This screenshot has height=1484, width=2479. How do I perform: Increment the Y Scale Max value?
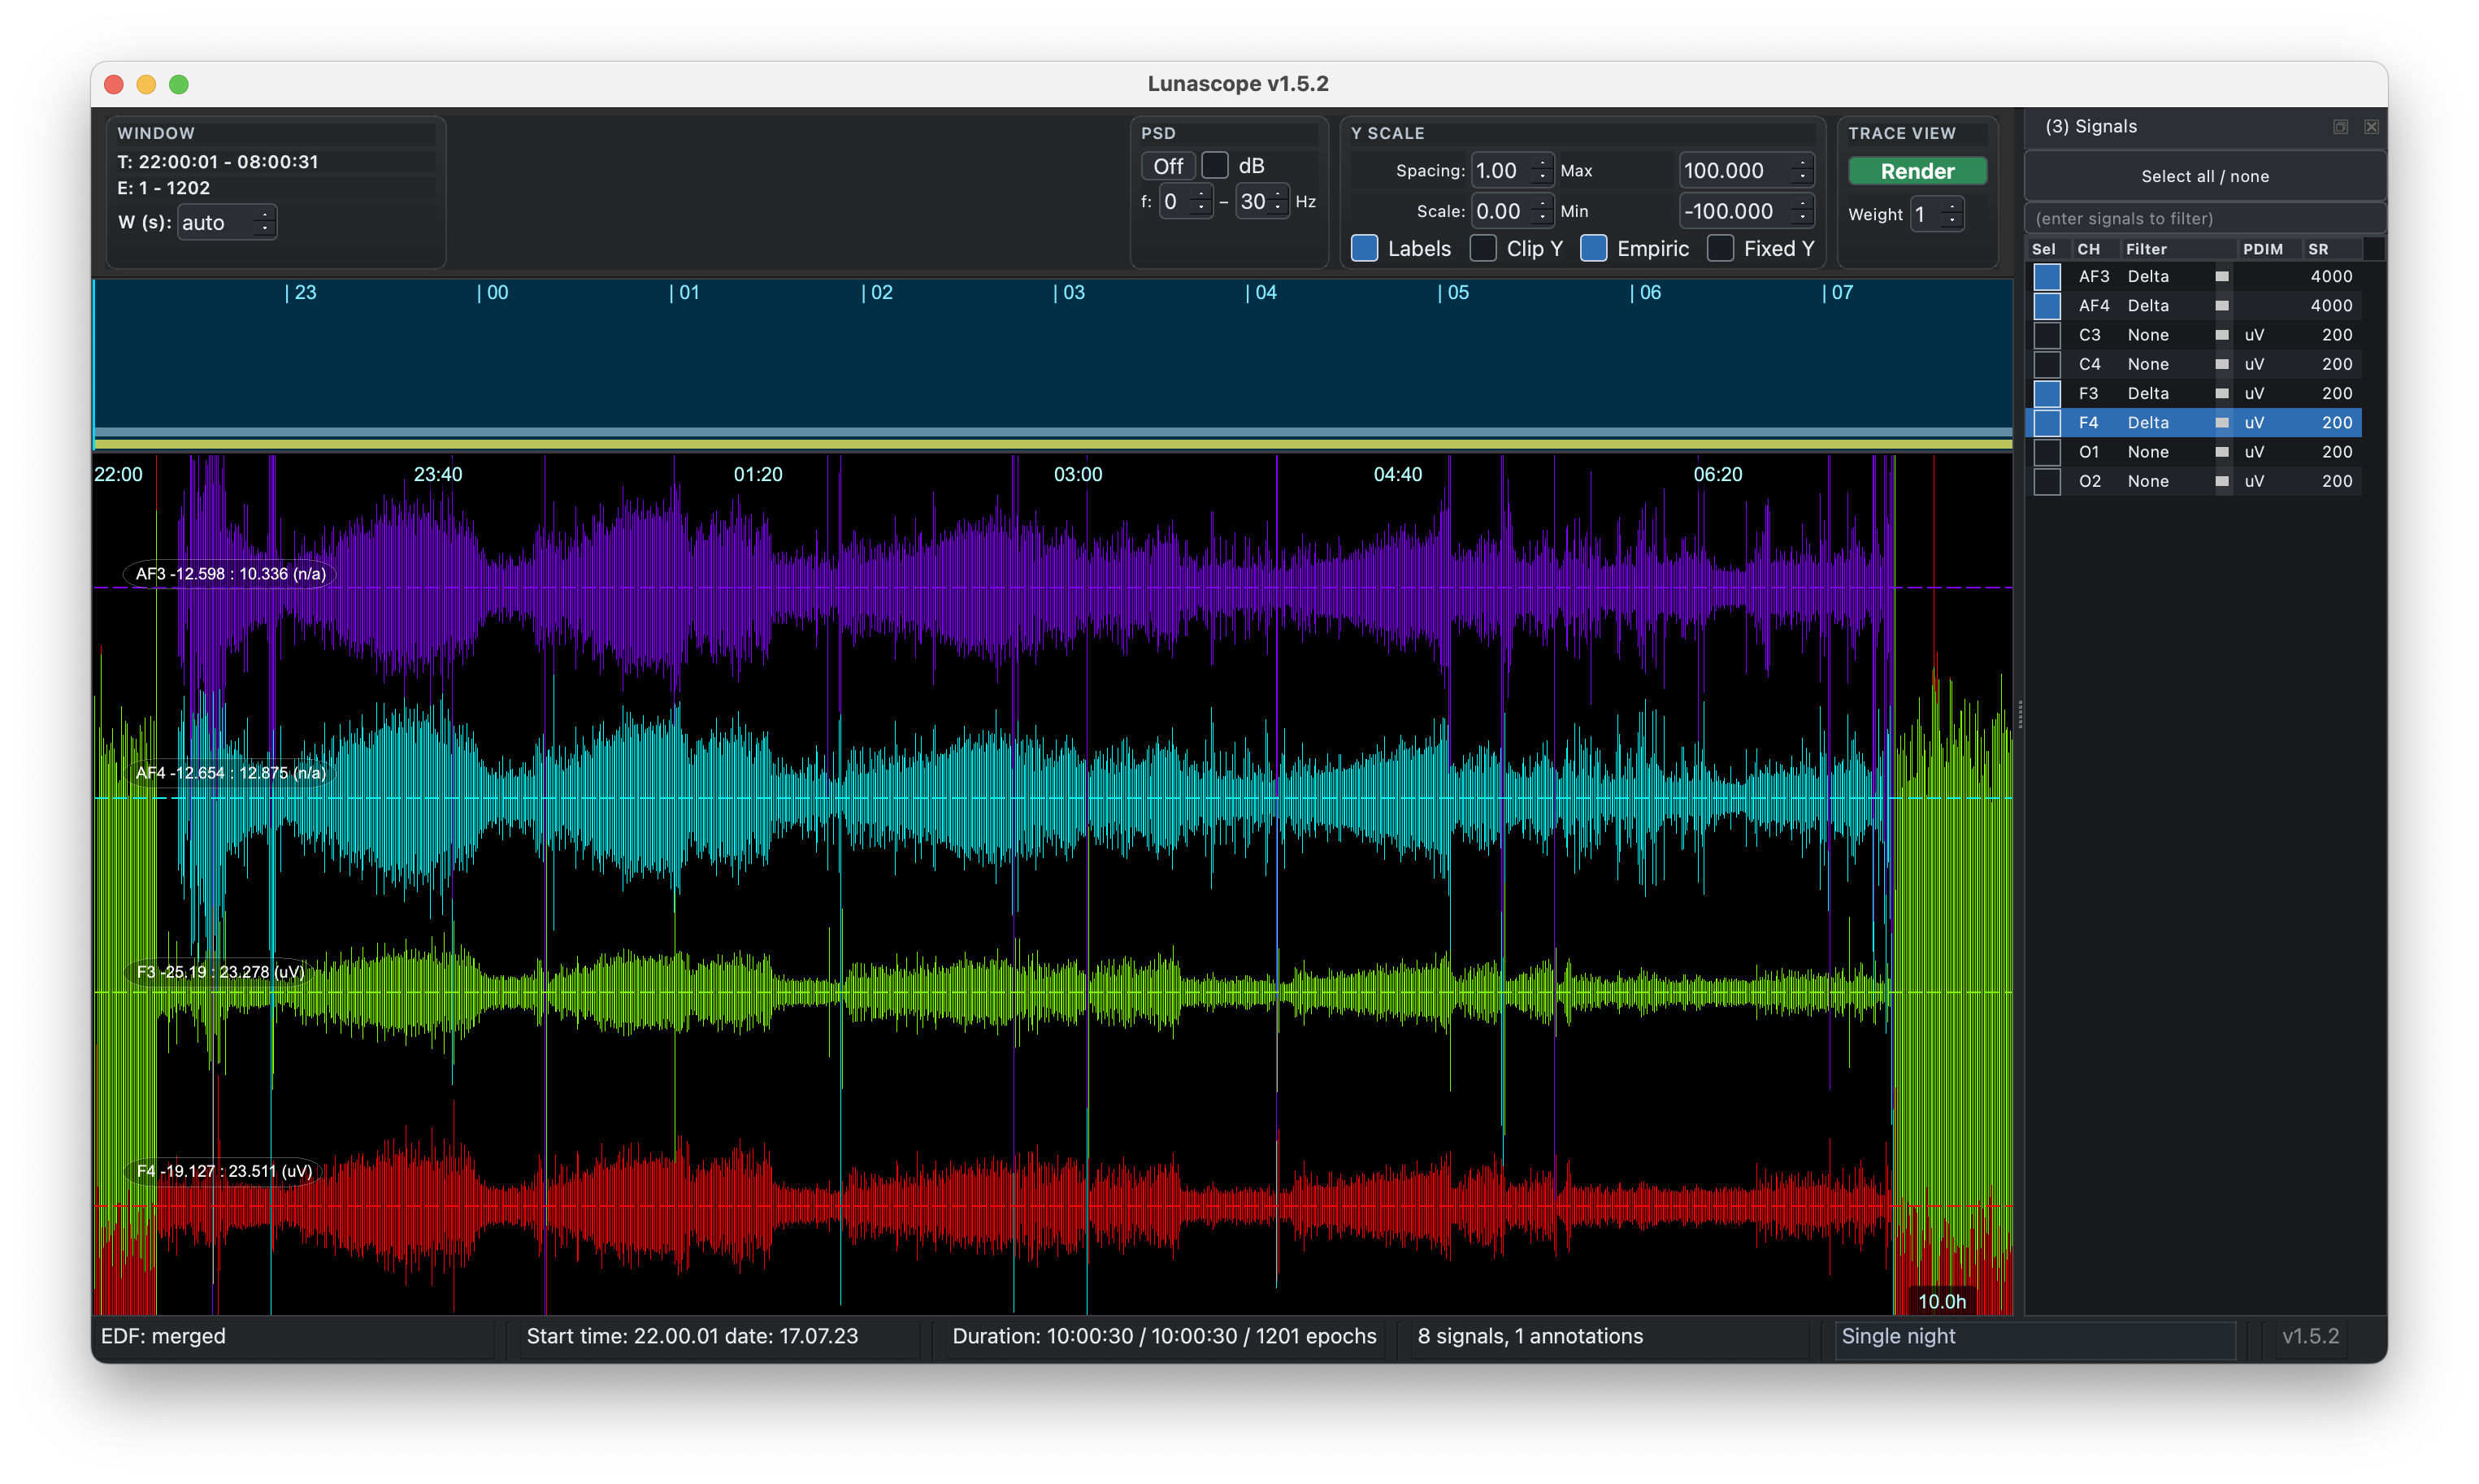[1802, 163]
